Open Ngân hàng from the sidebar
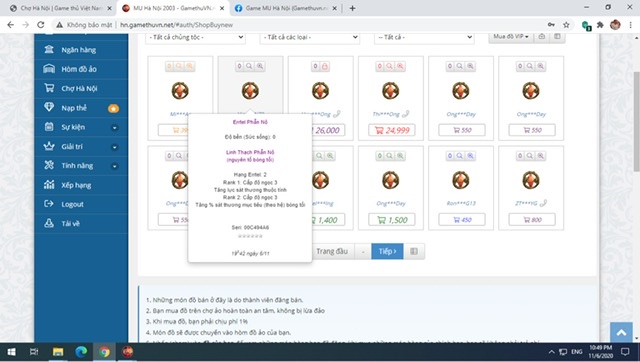The height and width of the screenshot is (362, 640). tap(81, 50)
